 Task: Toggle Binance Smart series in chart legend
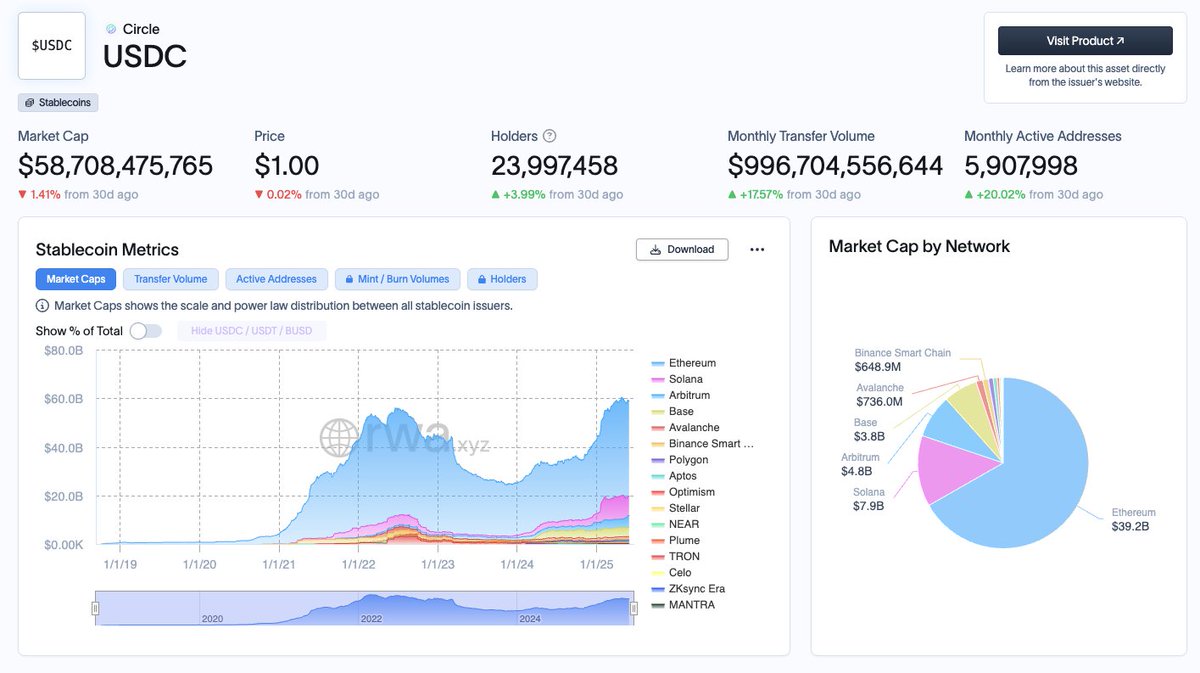pyautogui.click(x=703, y=443)
